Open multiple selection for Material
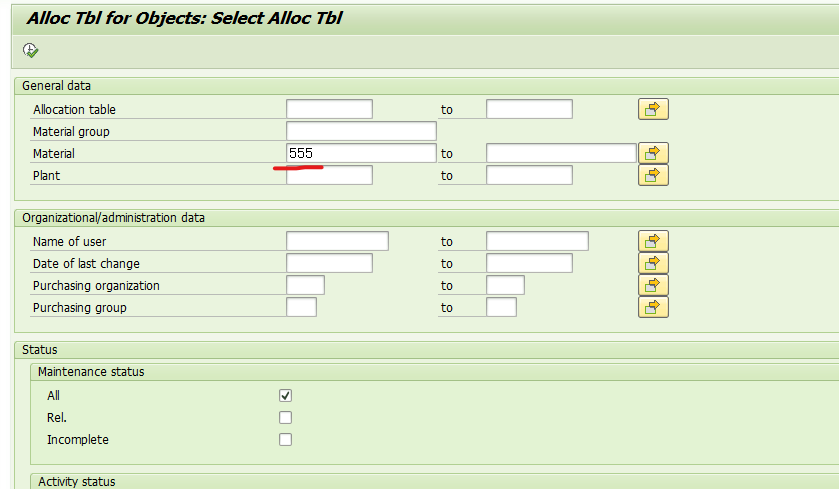Image resolution: width=839 pixels, height=489 pixels. (653, 153)
